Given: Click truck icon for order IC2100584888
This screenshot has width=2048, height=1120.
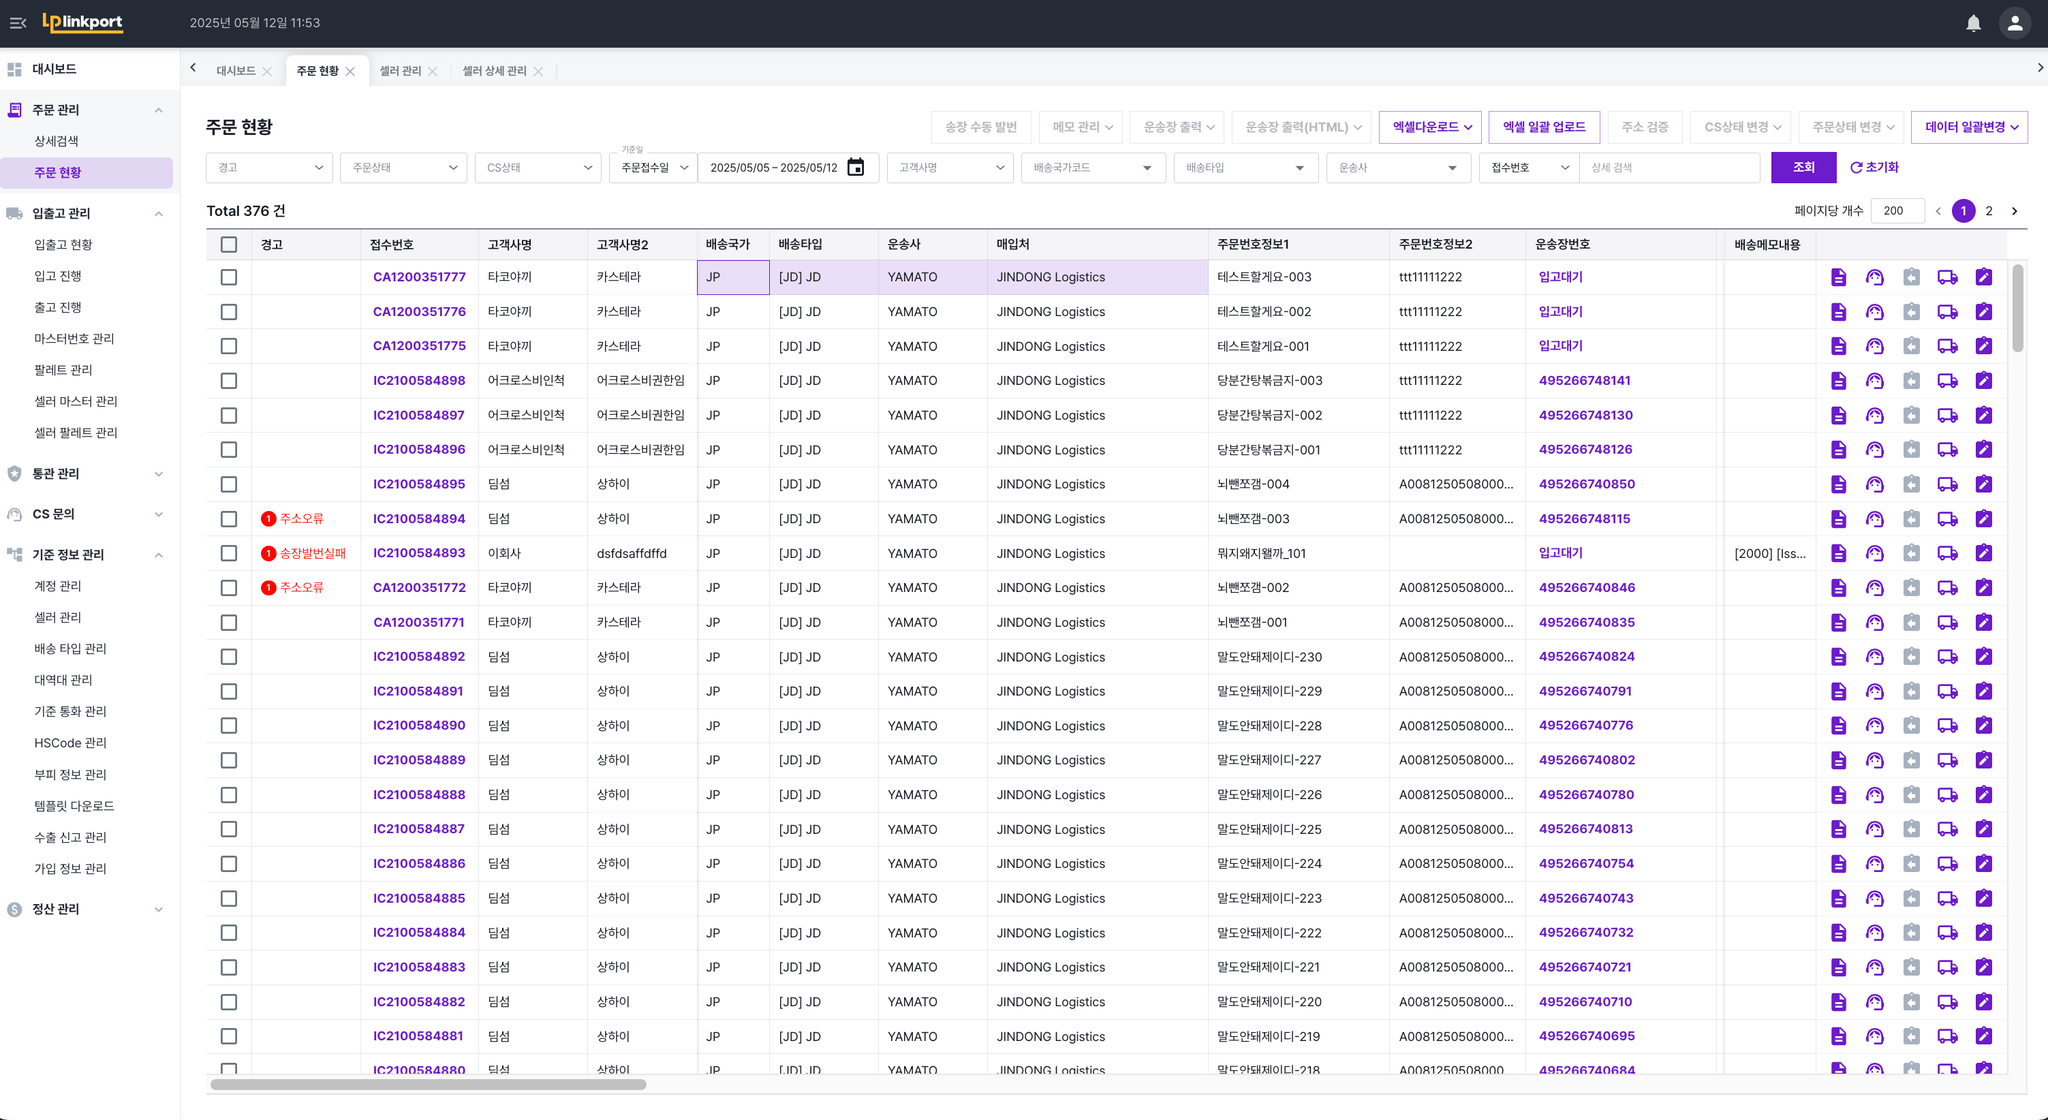Looking at the screenshot, I should pos(1947,795).
